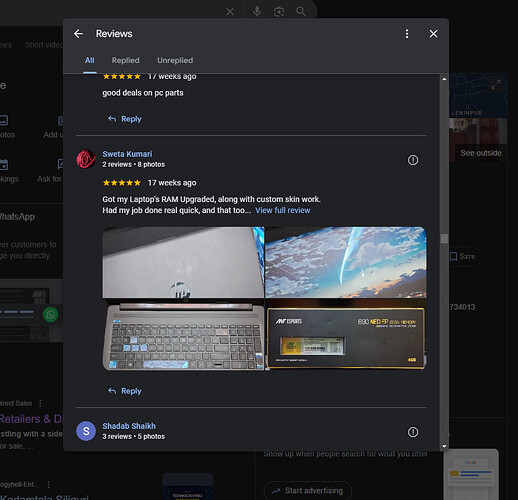Open Short videos tab in background page
The width and height of the screenshot is (518, 500).
click(x=44, y=45)
